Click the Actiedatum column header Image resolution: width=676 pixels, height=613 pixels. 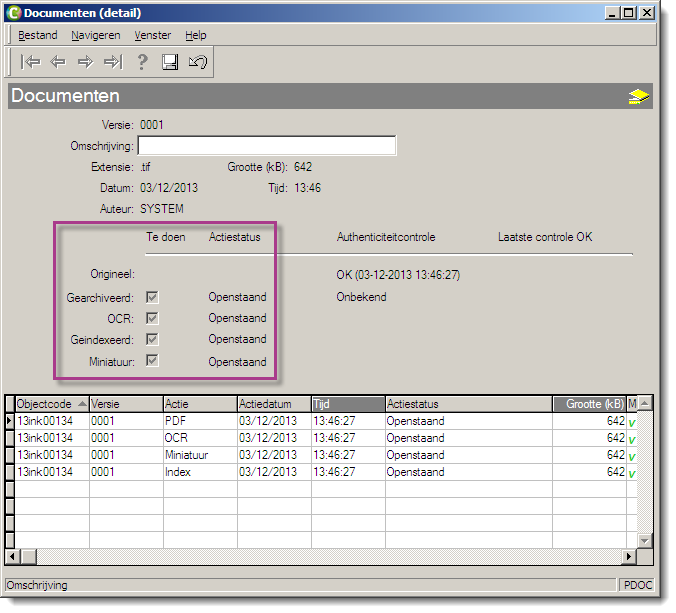pyautogui.click(x=275, y=404)
